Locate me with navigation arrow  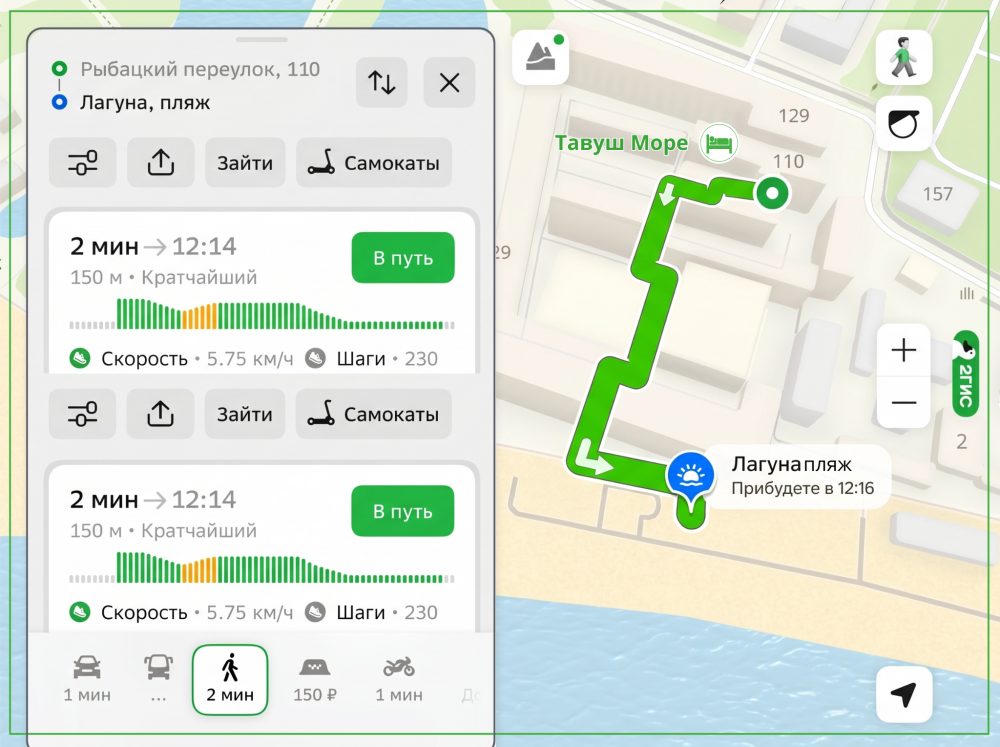(904, 695)
